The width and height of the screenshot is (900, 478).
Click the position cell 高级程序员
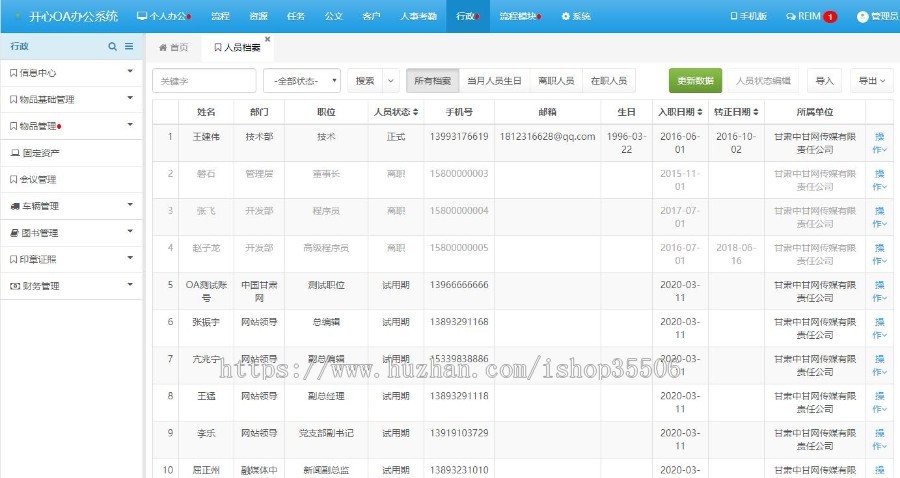(326, 248)
